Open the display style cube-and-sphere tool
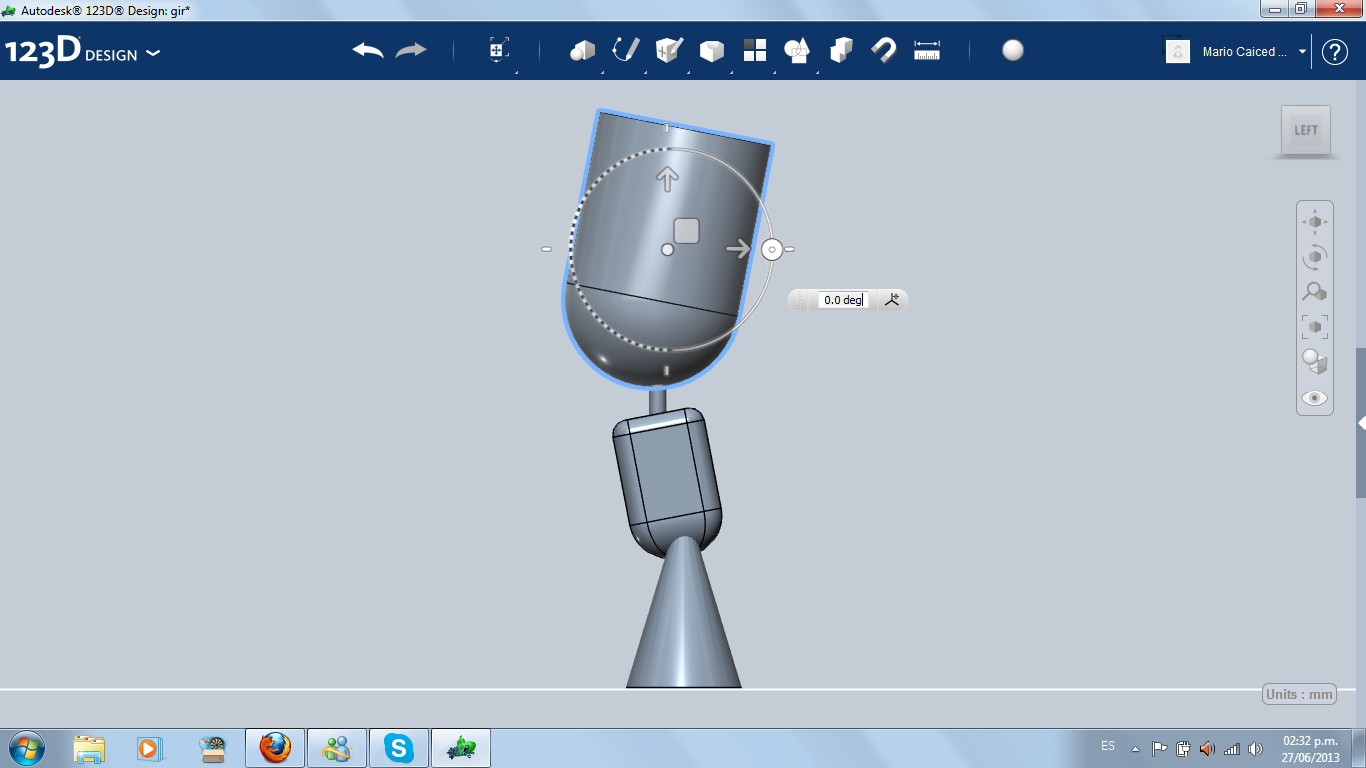Screen dimensions: 1366x768 [x=1314, y=362]
